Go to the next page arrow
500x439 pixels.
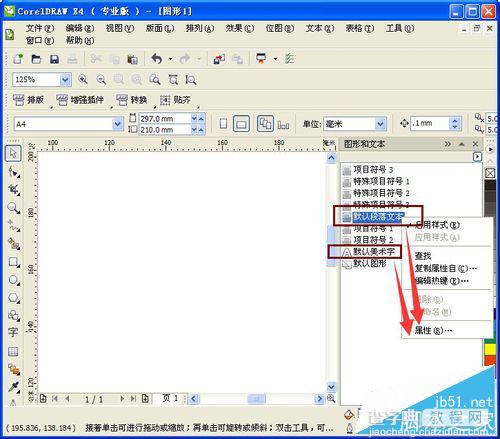tap(122, 398)
